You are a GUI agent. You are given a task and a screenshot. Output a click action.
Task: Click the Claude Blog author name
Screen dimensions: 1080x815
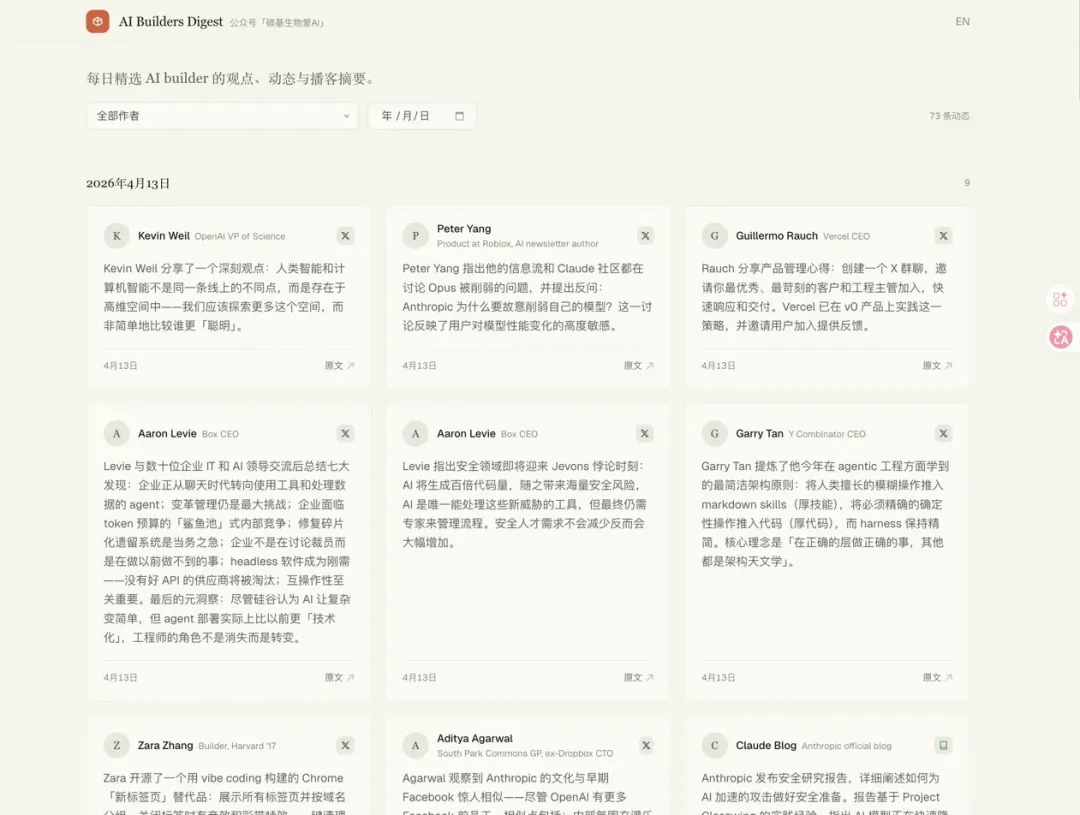pos(766,745)
